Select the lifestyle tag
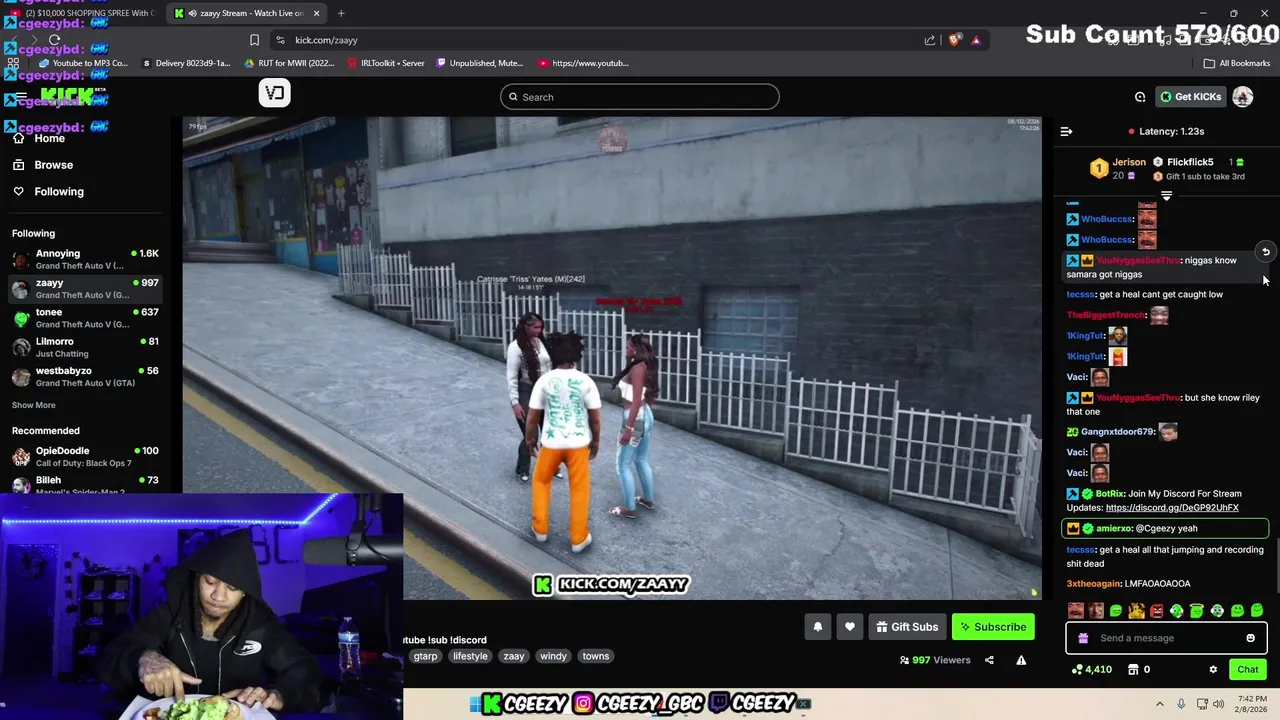The width and height of the screenshot is (1280, 720). tap(470, 656)
